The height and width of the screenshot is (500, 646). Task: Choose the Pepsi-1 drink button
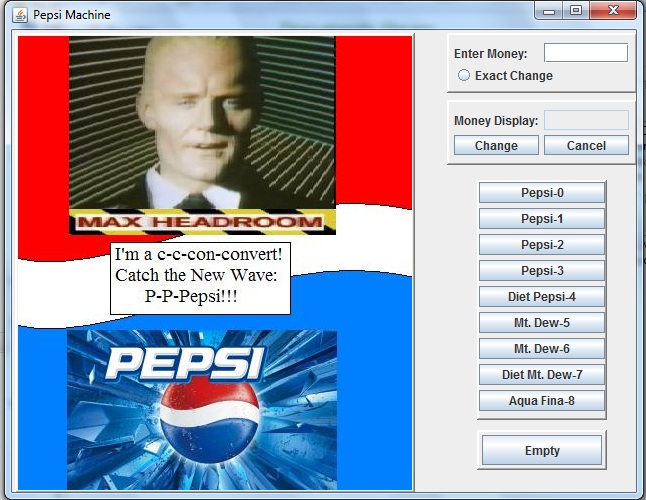click(x=542, y=219)
